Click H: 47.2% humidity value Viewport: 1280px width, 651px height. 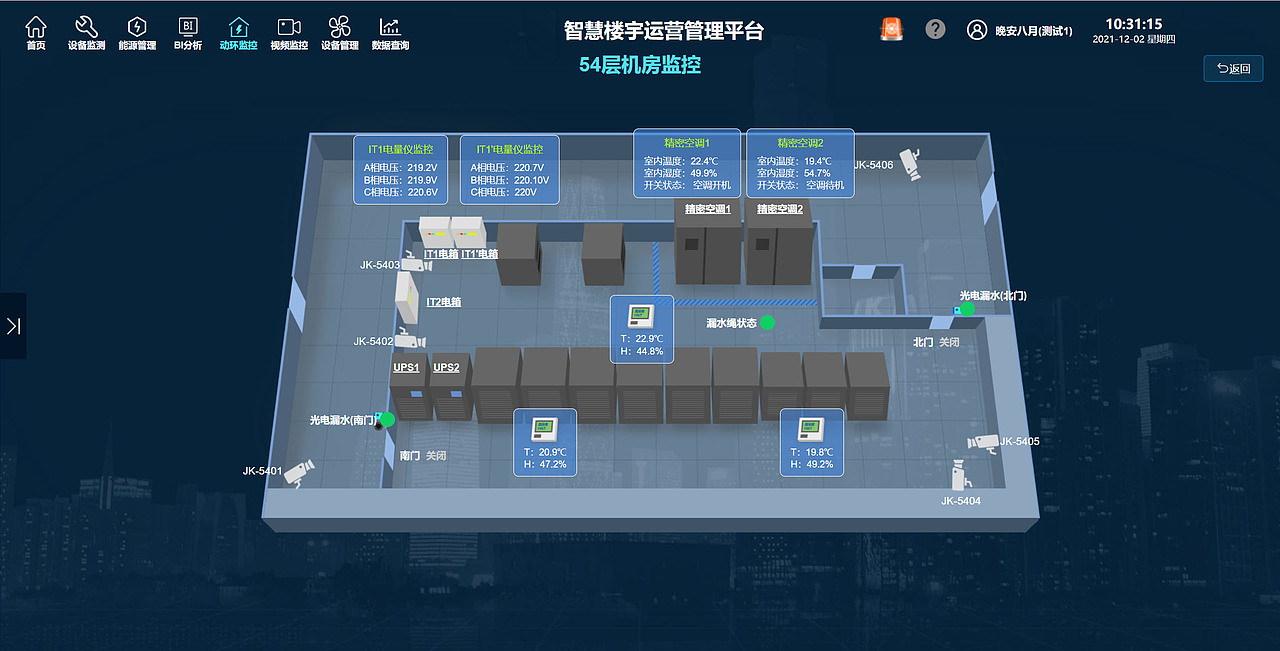[545, 464]
